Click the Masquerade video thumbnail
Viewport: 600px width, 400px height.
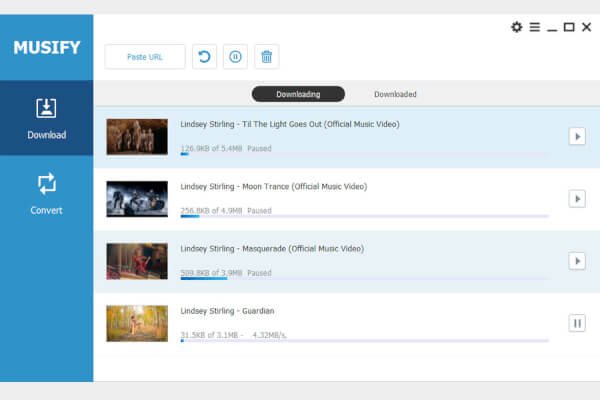pyautogui.click(x=137, y=261)
